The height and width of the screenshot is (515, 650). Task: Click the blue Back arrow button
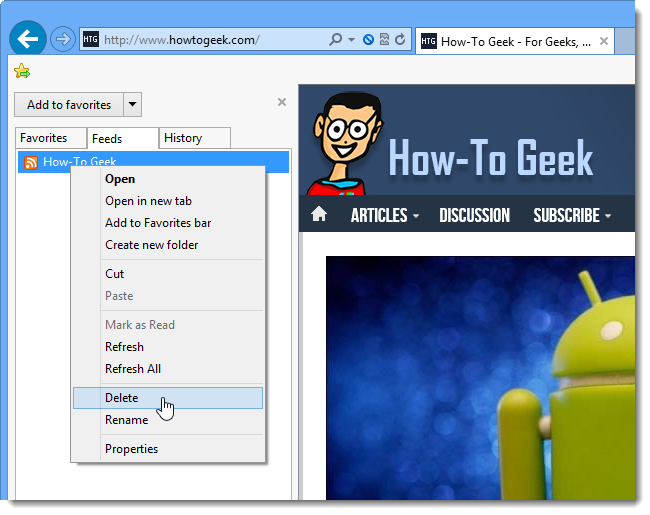point(28,39)
